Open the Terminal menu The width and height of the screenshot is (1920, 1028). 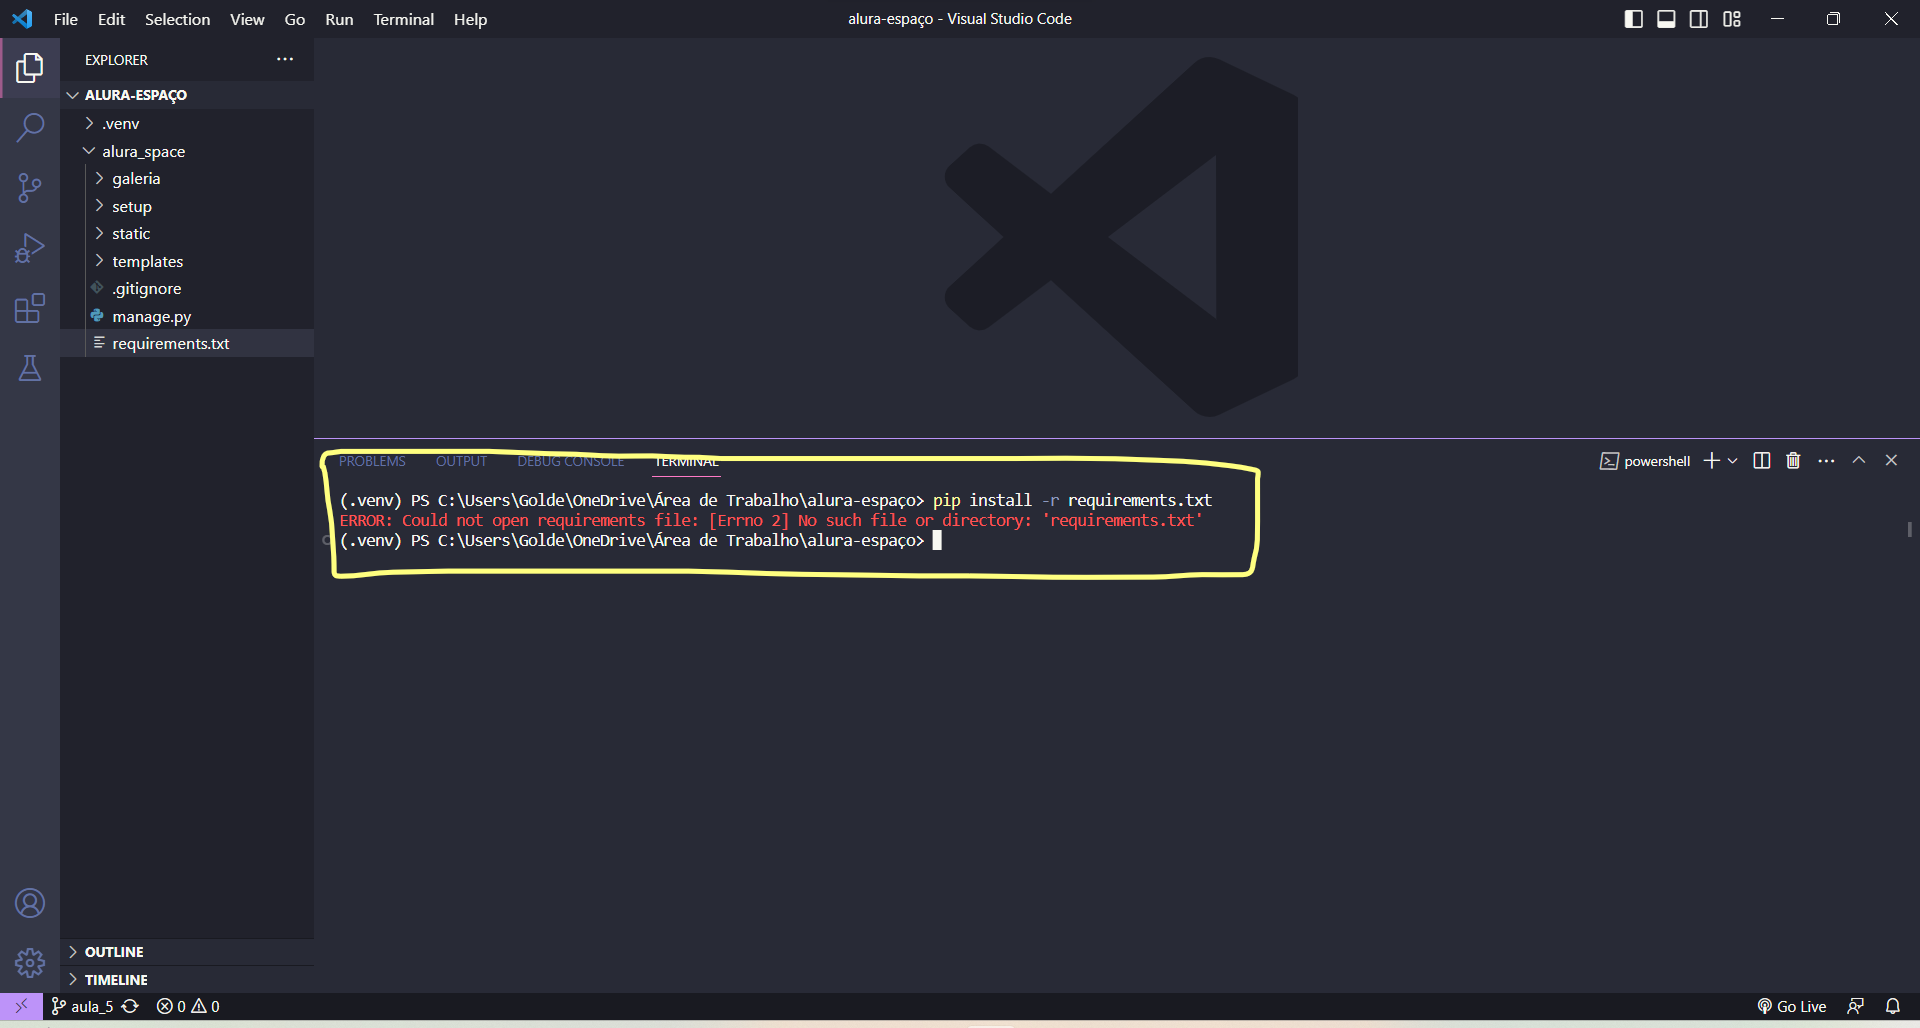pos(403,19)
